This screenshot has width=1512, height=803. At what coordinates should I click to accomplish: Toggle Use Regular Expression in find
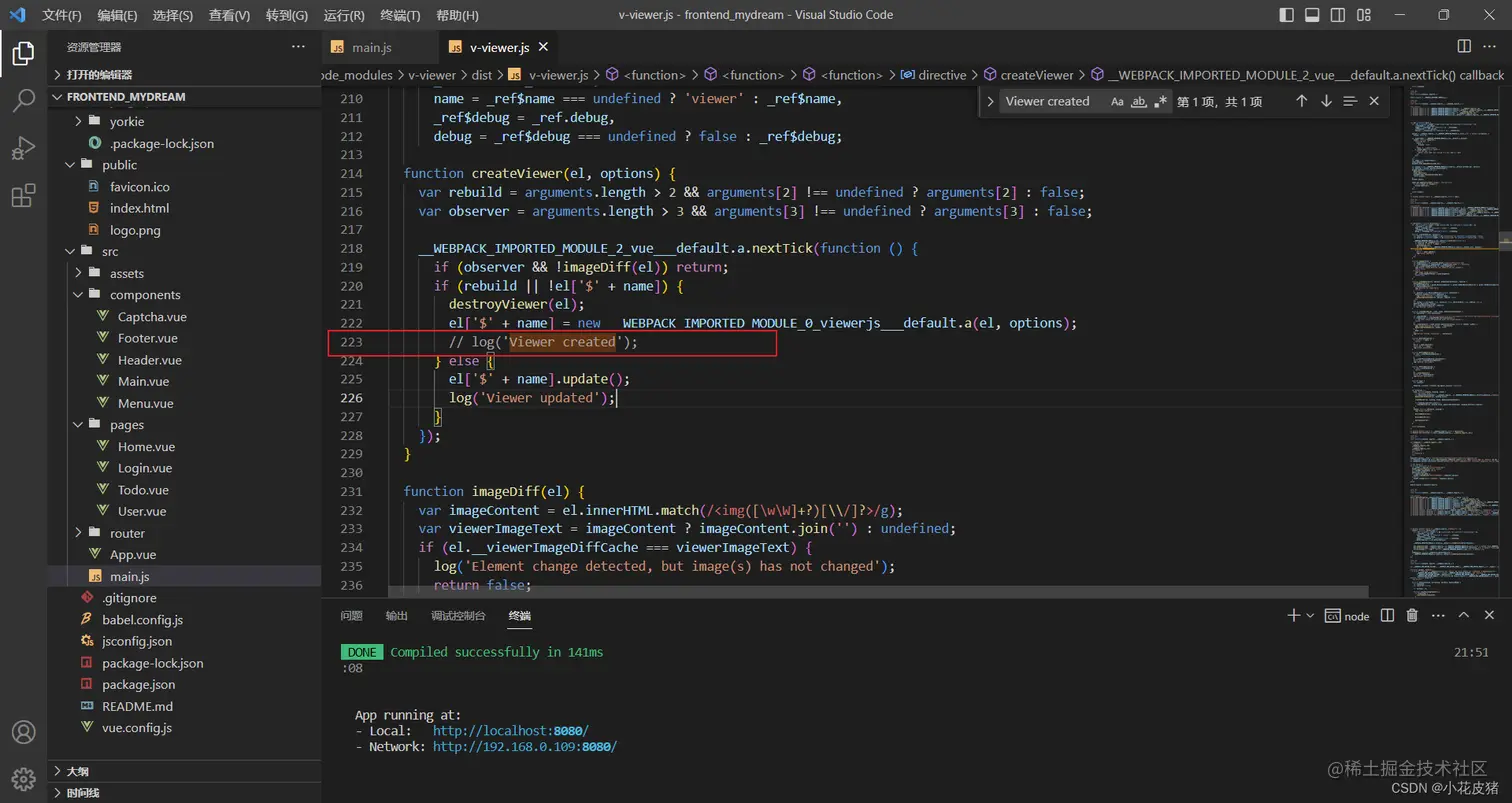[x=1160, y=101]
